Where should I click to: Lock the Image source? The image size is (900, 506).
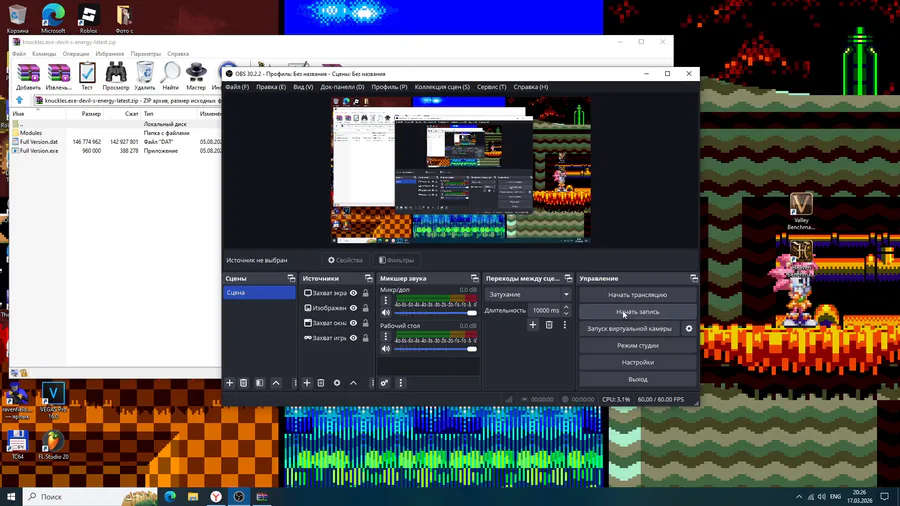(366, 308)
